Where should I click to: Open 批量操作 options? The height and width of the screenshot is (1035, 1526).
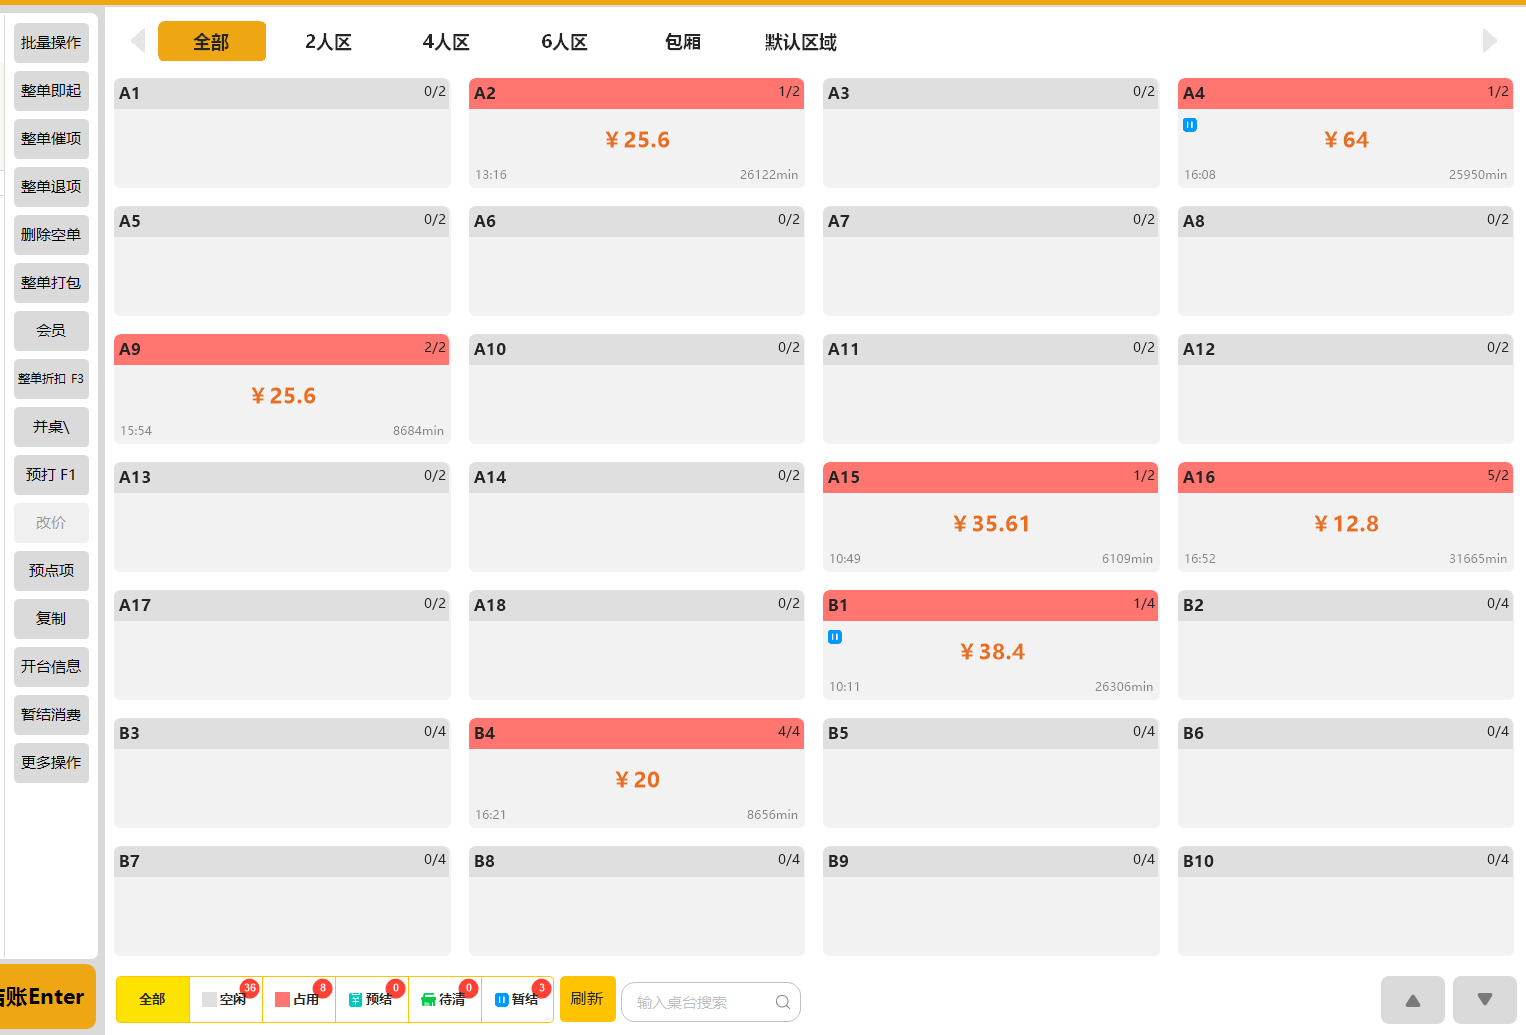click(x=51, y=43)
